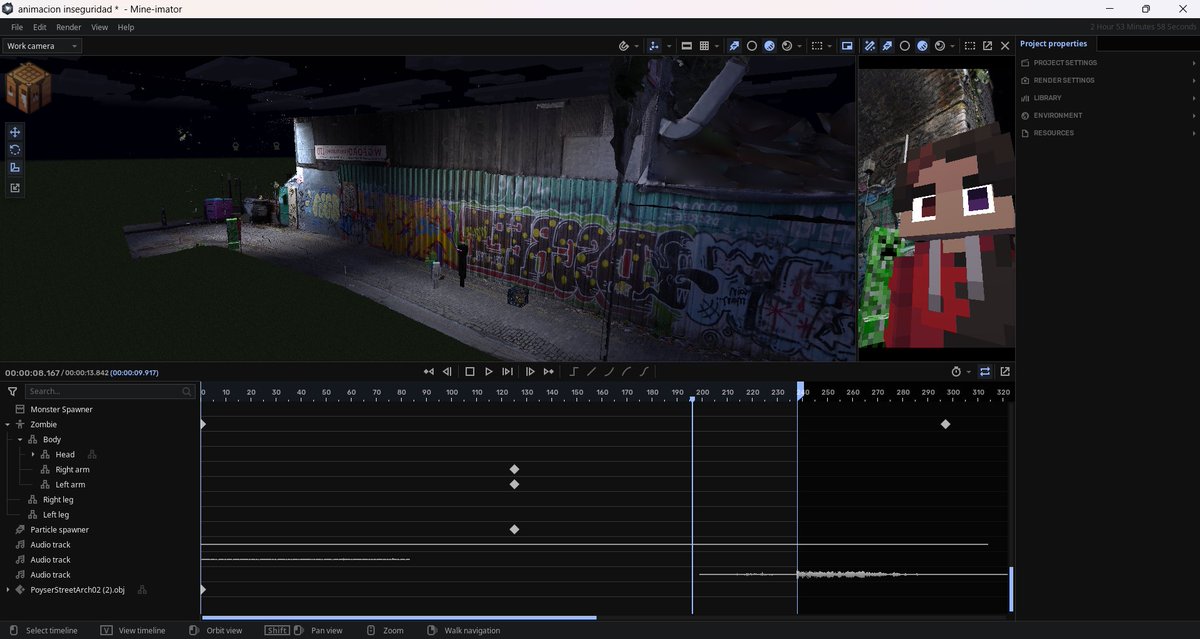The width and height of the screenshot is (1200, 639).
Task: Open the Work camera dropdown
Action: coord(42,46)
